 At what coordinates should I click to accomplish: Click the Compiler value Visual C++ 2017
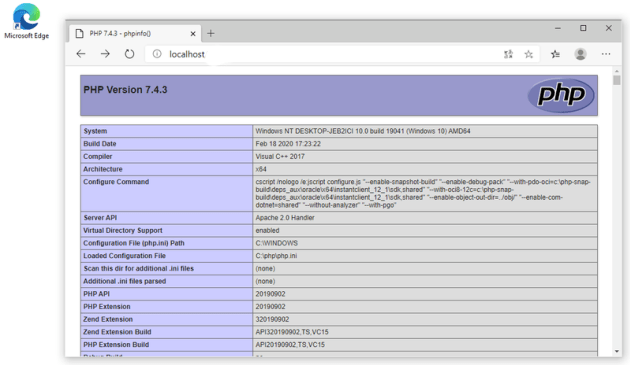pos(280,156)
